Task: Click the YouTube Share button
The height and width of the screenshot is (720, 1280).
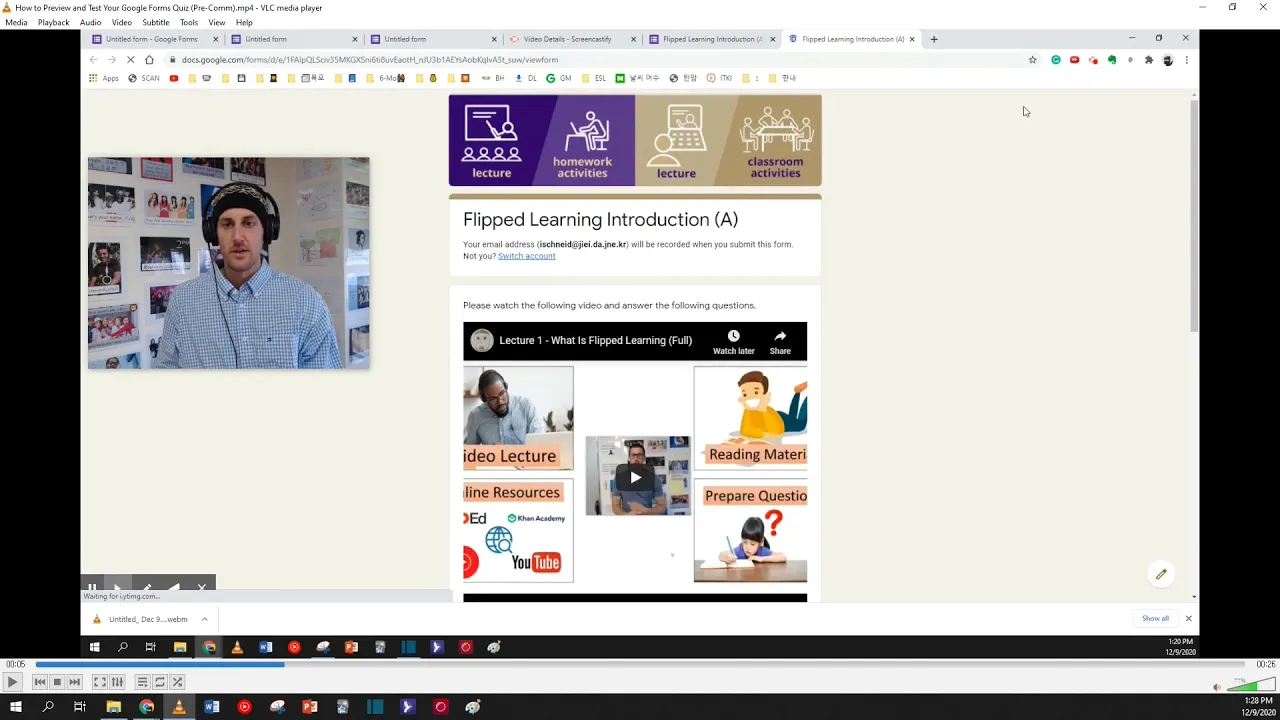Action: point(780,342)
